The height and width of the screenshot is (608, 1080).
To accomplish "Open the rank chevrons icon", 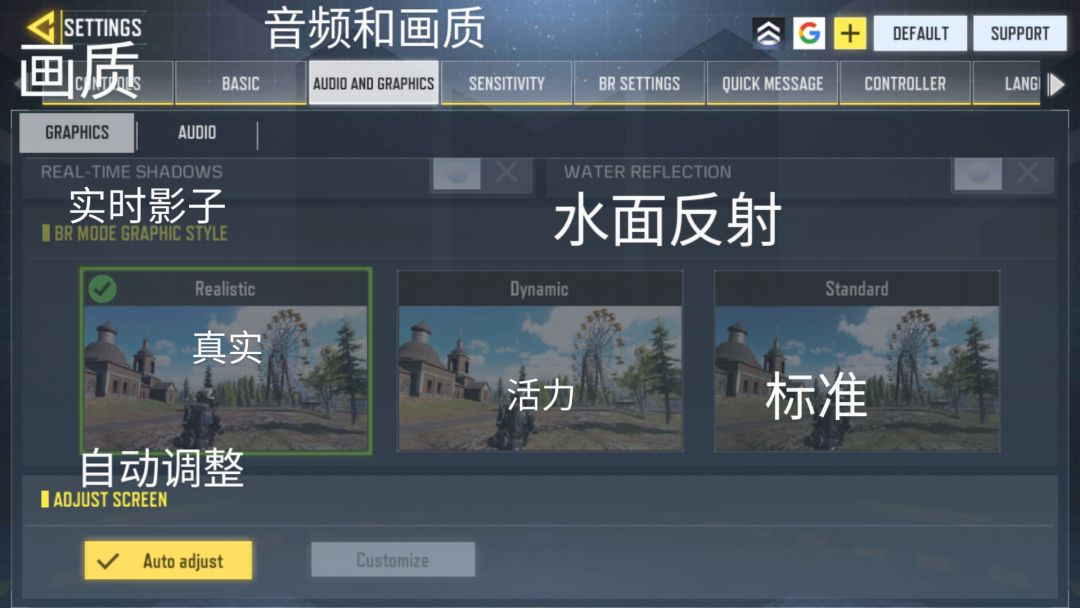I will [769, 33].
